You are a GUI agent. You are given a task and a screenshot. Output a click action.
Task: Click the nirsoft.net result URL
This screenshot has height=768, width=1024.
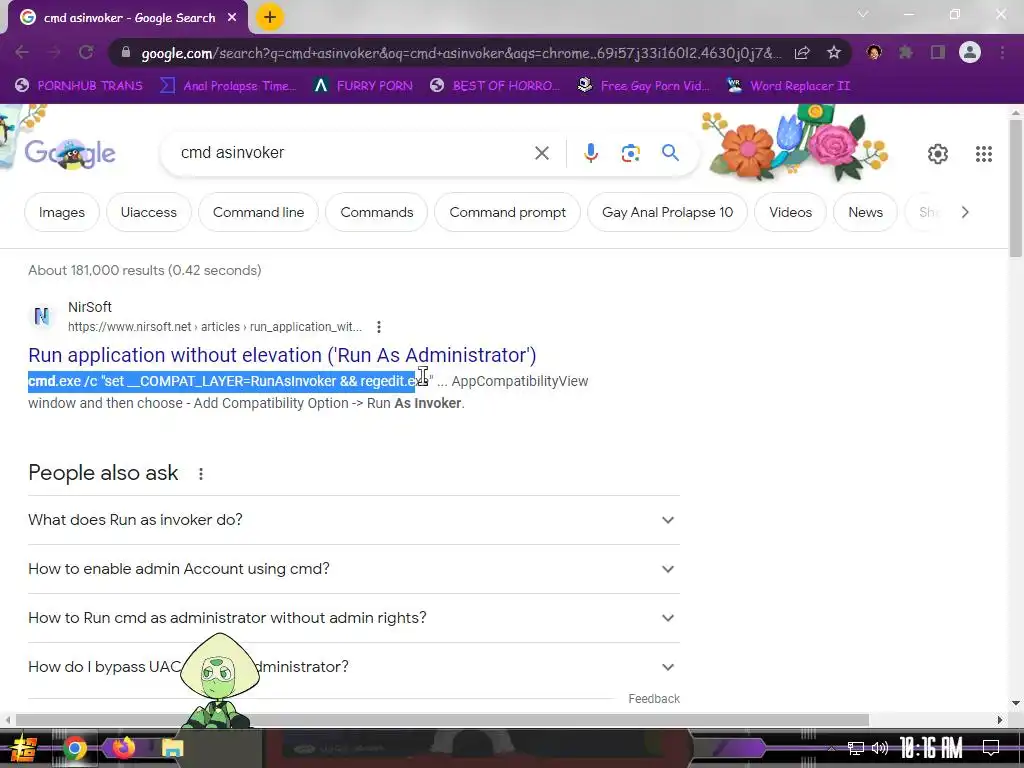[x=215, y=327]
